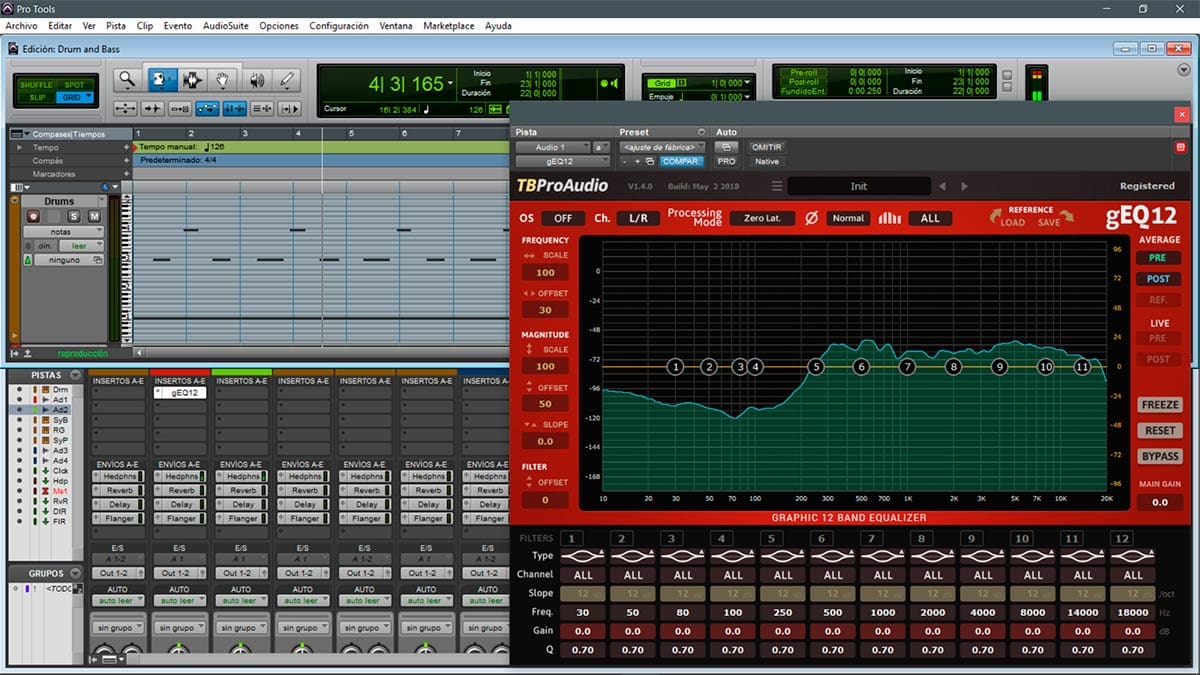This screenshot has height=675, width=1200.
Task: Click filter 1 bell type icon
Action: (x=583, y=556)
